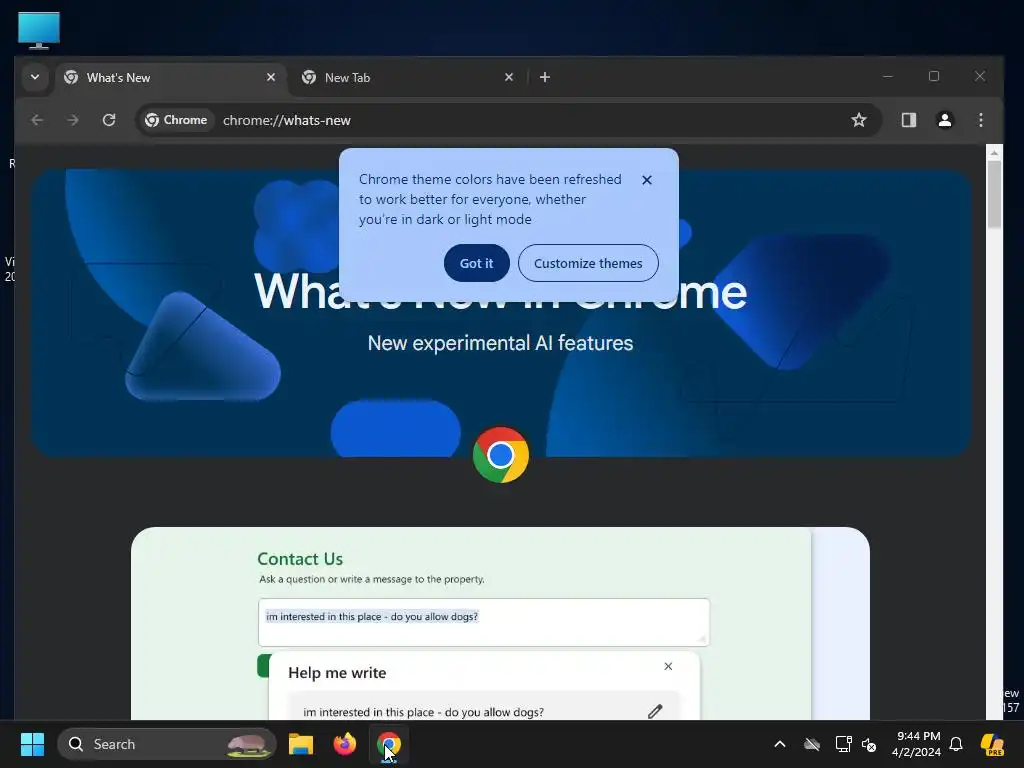Reload the page
The image size is (1024, 768).
point(109,120)
